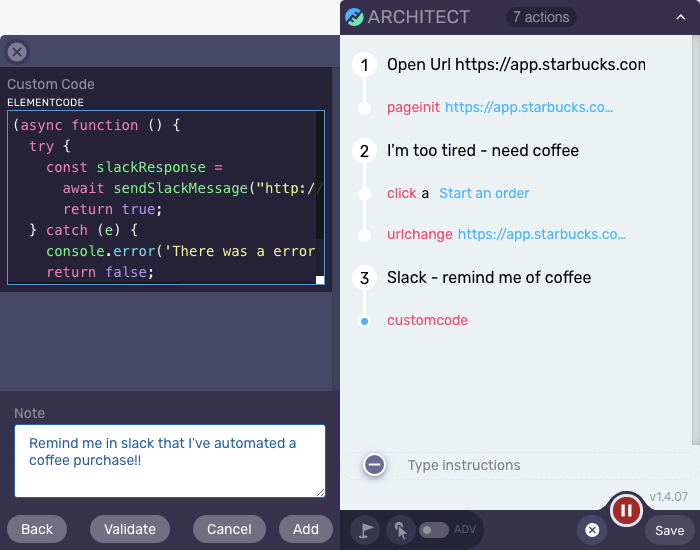Click the Cancel button
The image size is (700, 550).
click(x=229, y=529)
